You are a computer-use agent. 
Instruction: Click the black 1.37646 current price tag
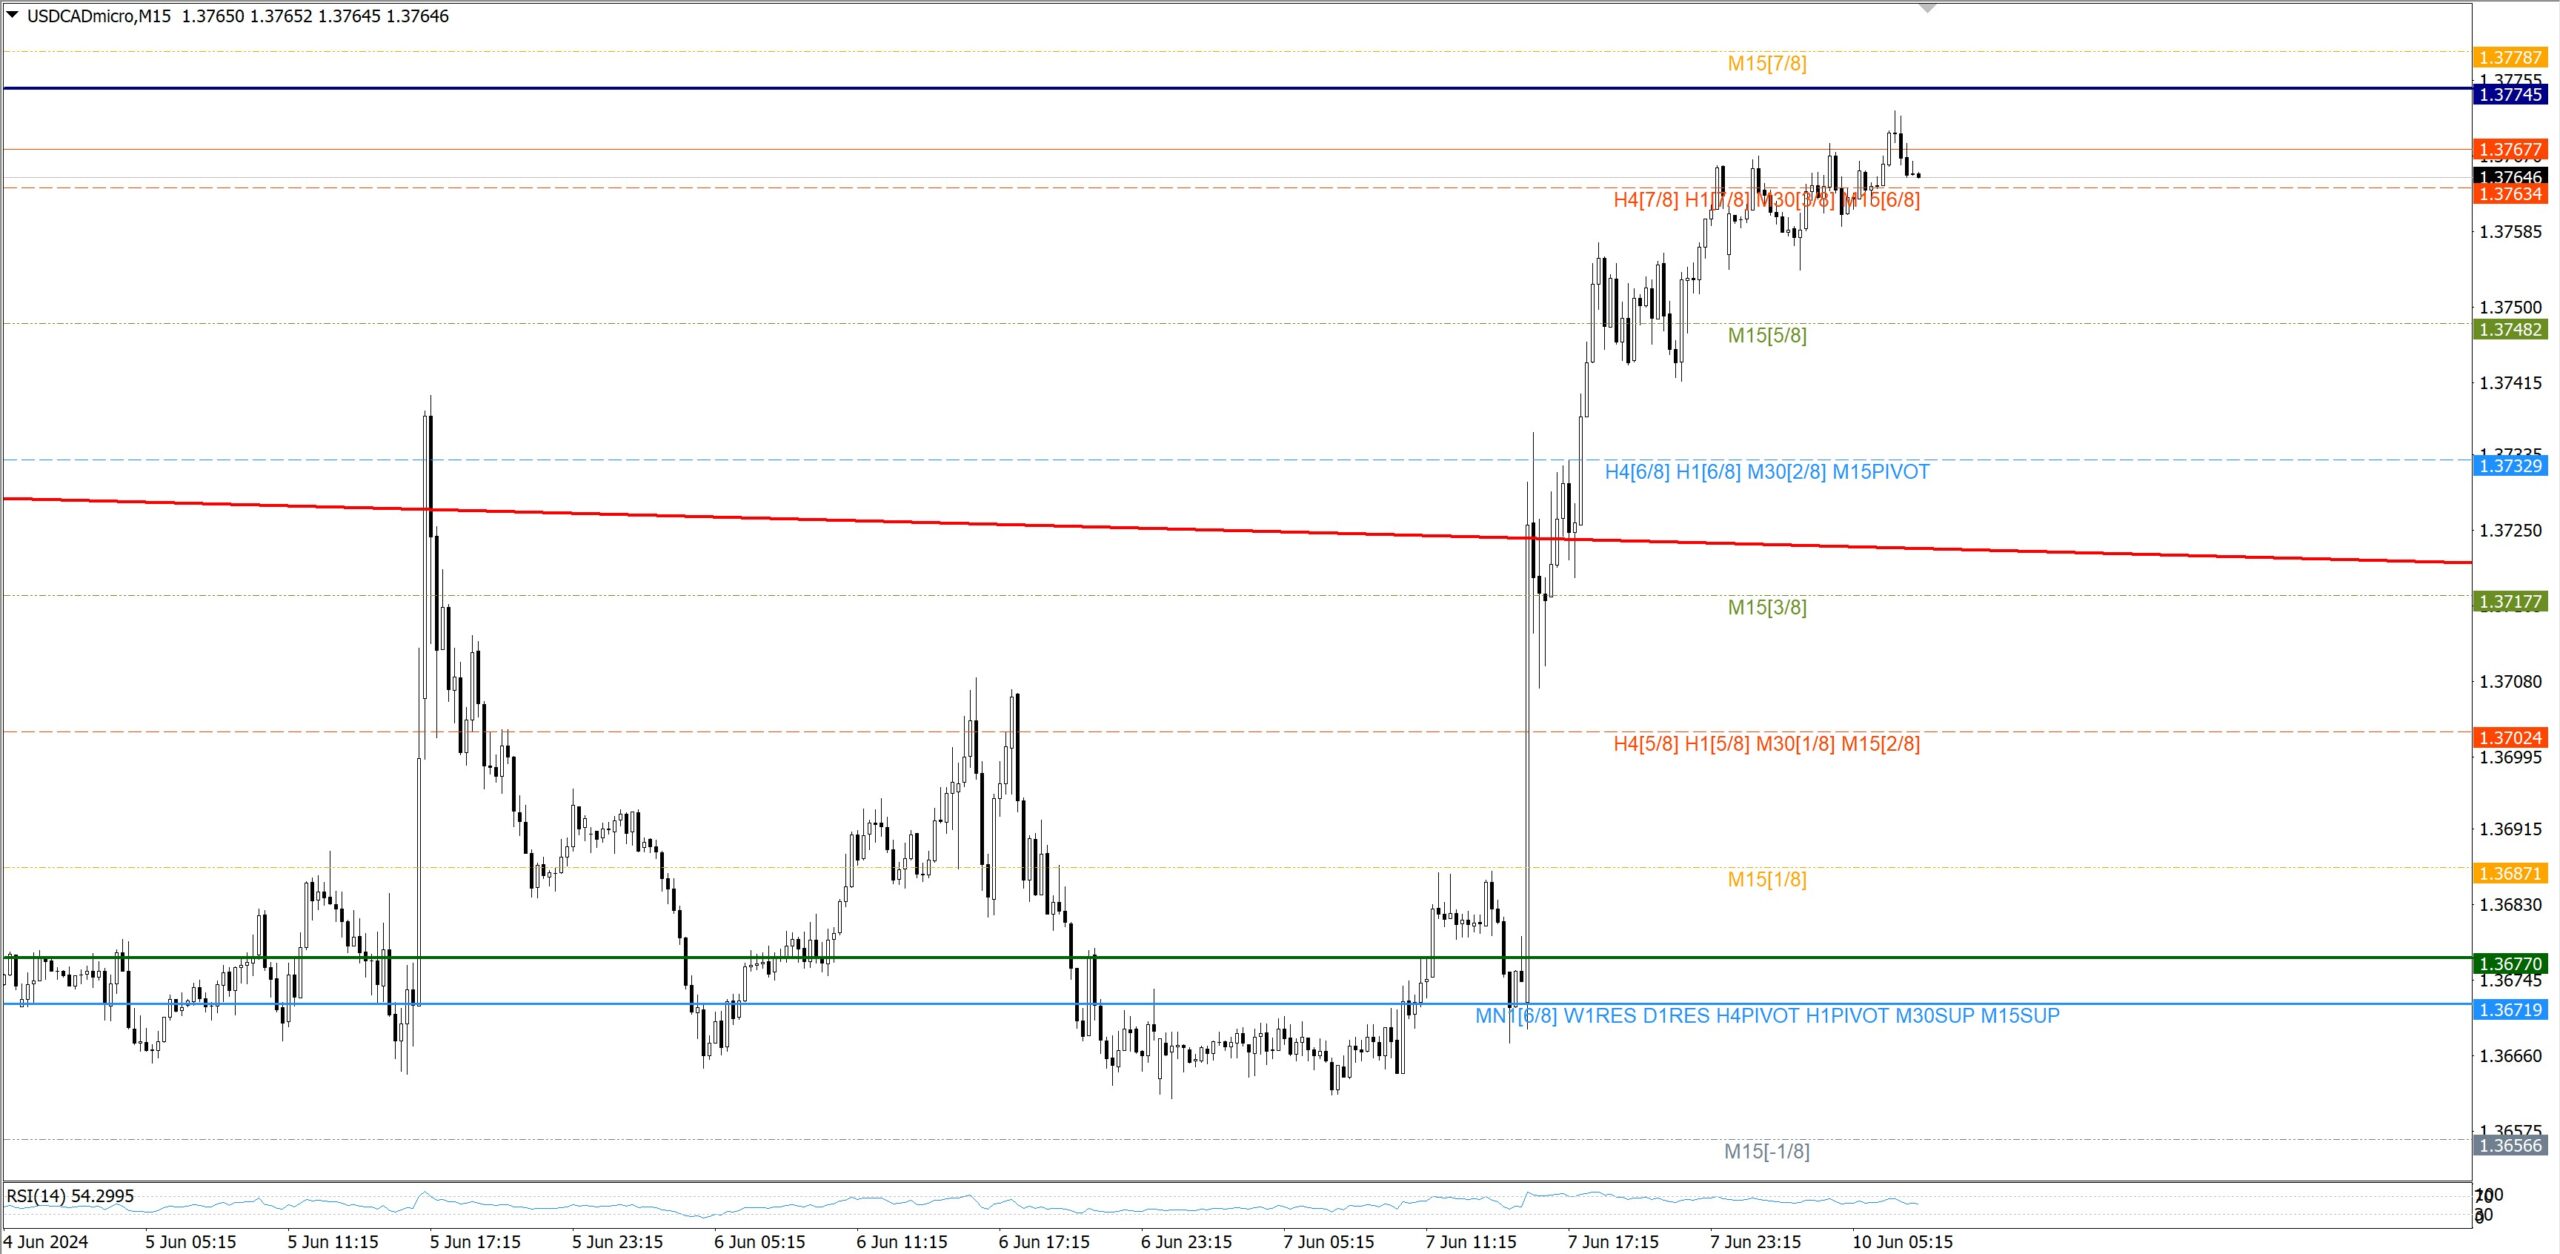click(2510, 177)
